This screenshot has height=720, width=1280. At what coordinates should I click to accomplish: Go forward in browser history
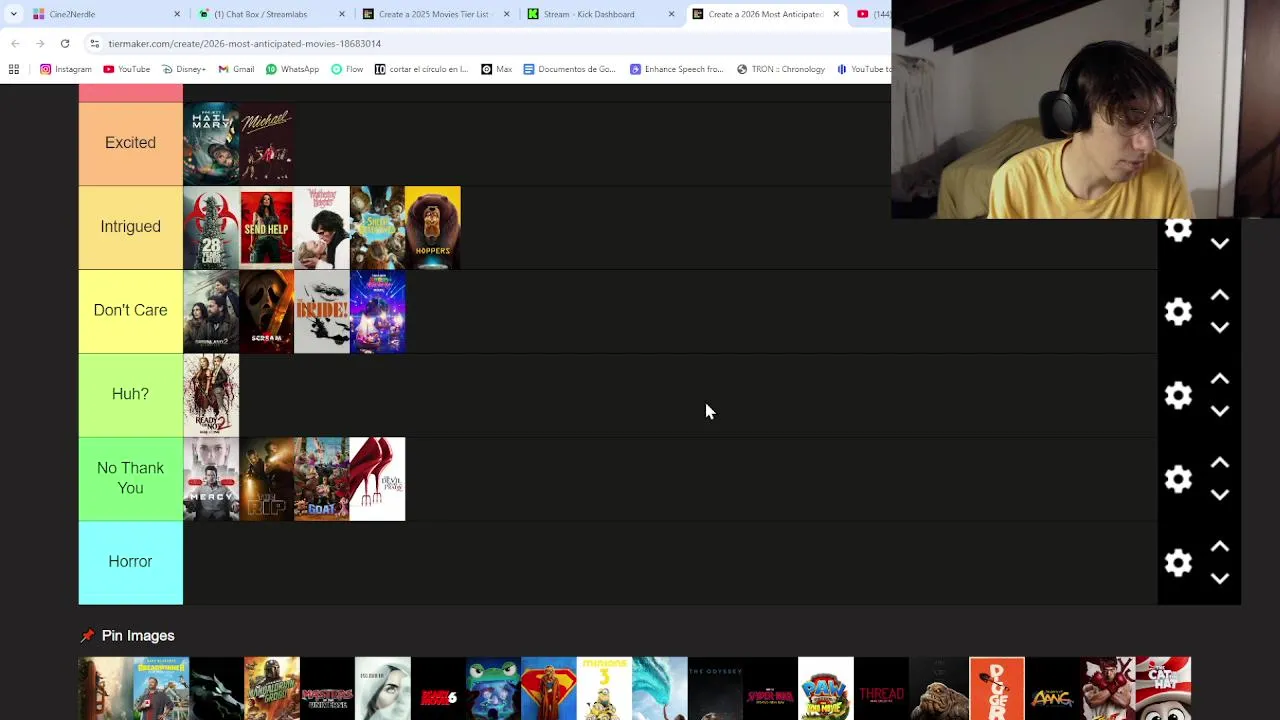pyautogui.click(x=40, y=44)
